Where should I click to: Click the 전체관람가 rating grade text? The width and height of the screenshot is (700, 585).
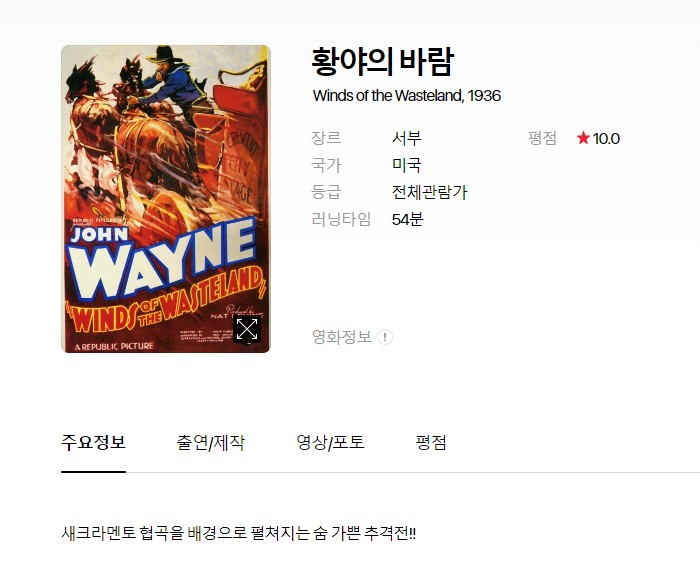pos(429,192)
